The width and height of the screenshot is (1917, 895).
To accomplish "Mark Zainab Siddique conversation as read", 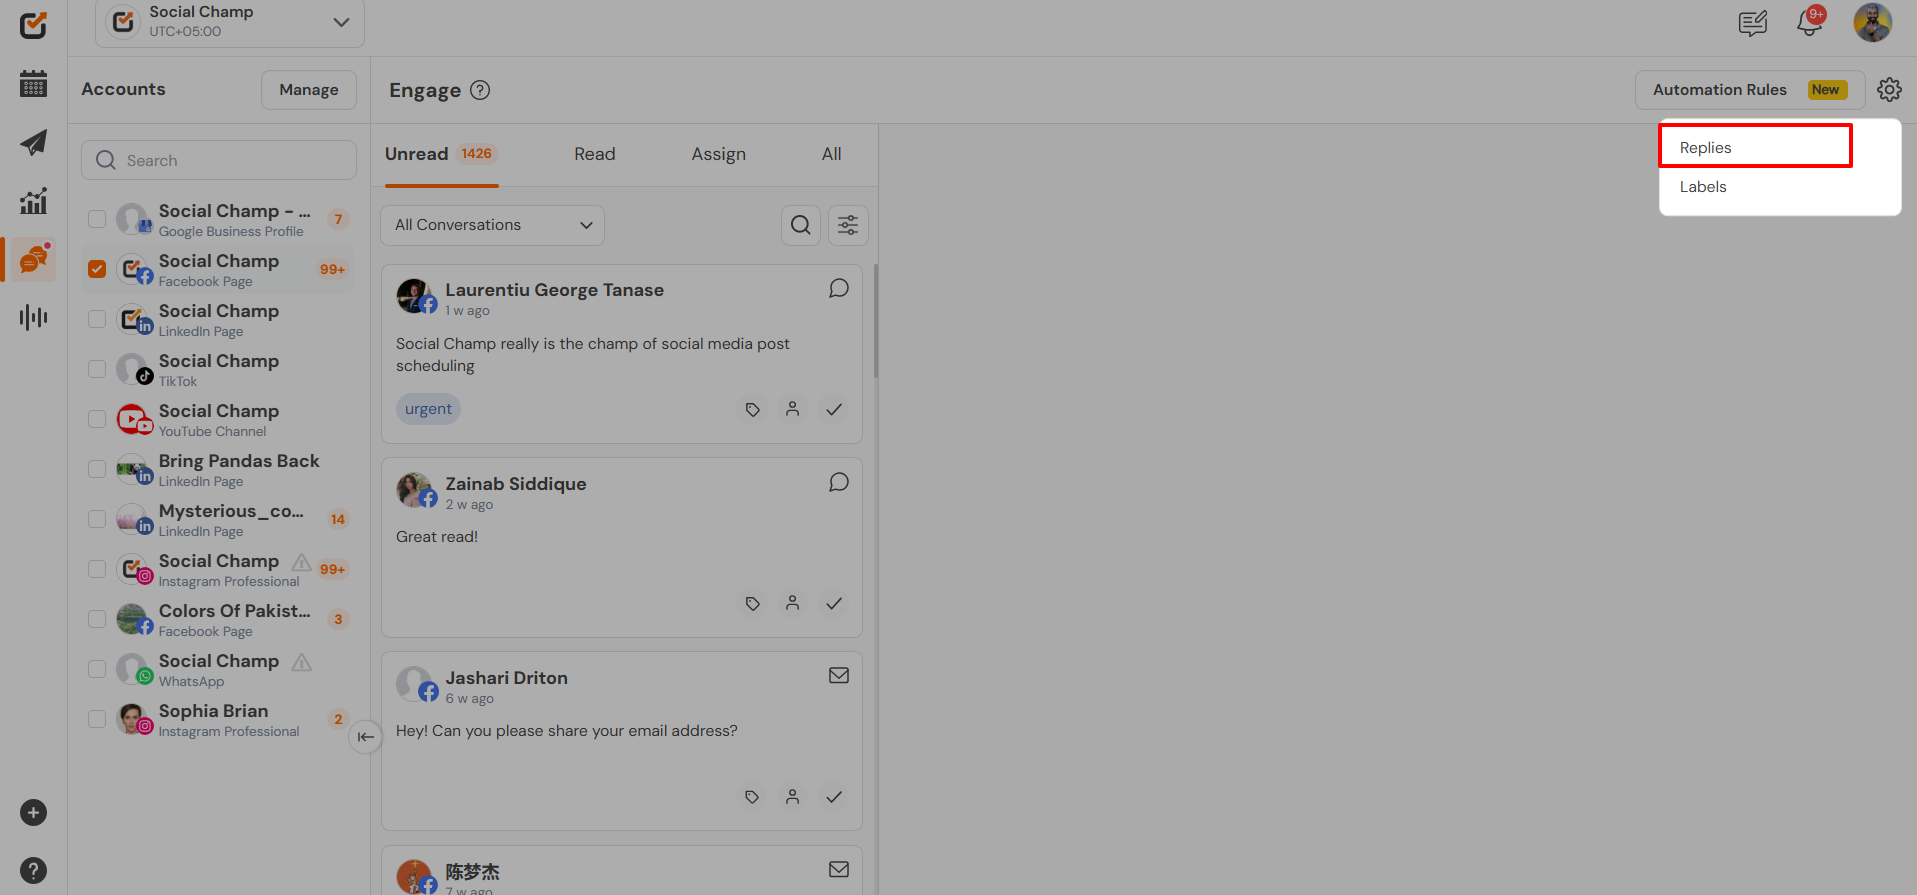I will [x=833, y=603].
